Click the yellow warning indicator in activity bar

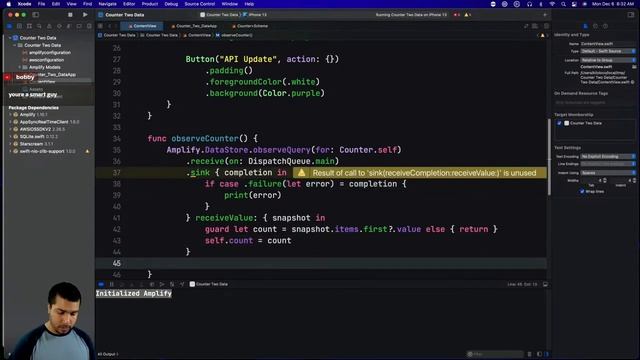coord(468,15)
